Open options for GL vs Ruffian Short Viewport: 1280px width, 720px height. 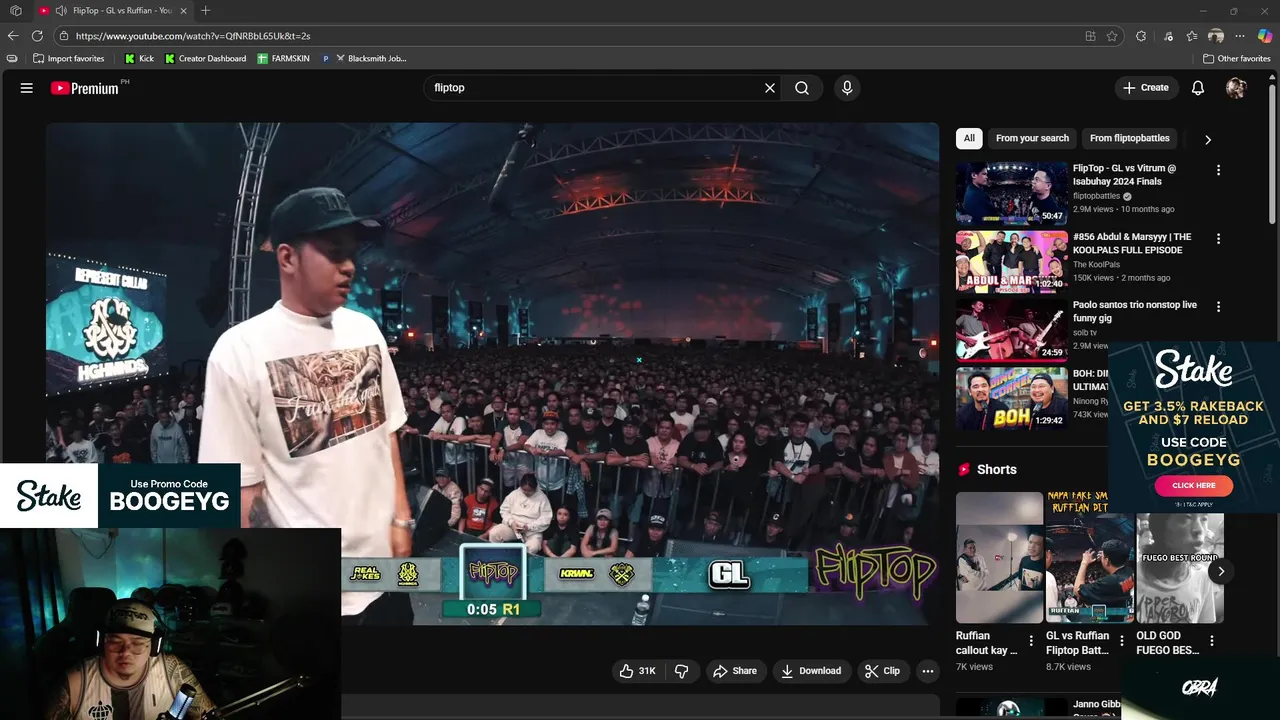pos(1122,641)
